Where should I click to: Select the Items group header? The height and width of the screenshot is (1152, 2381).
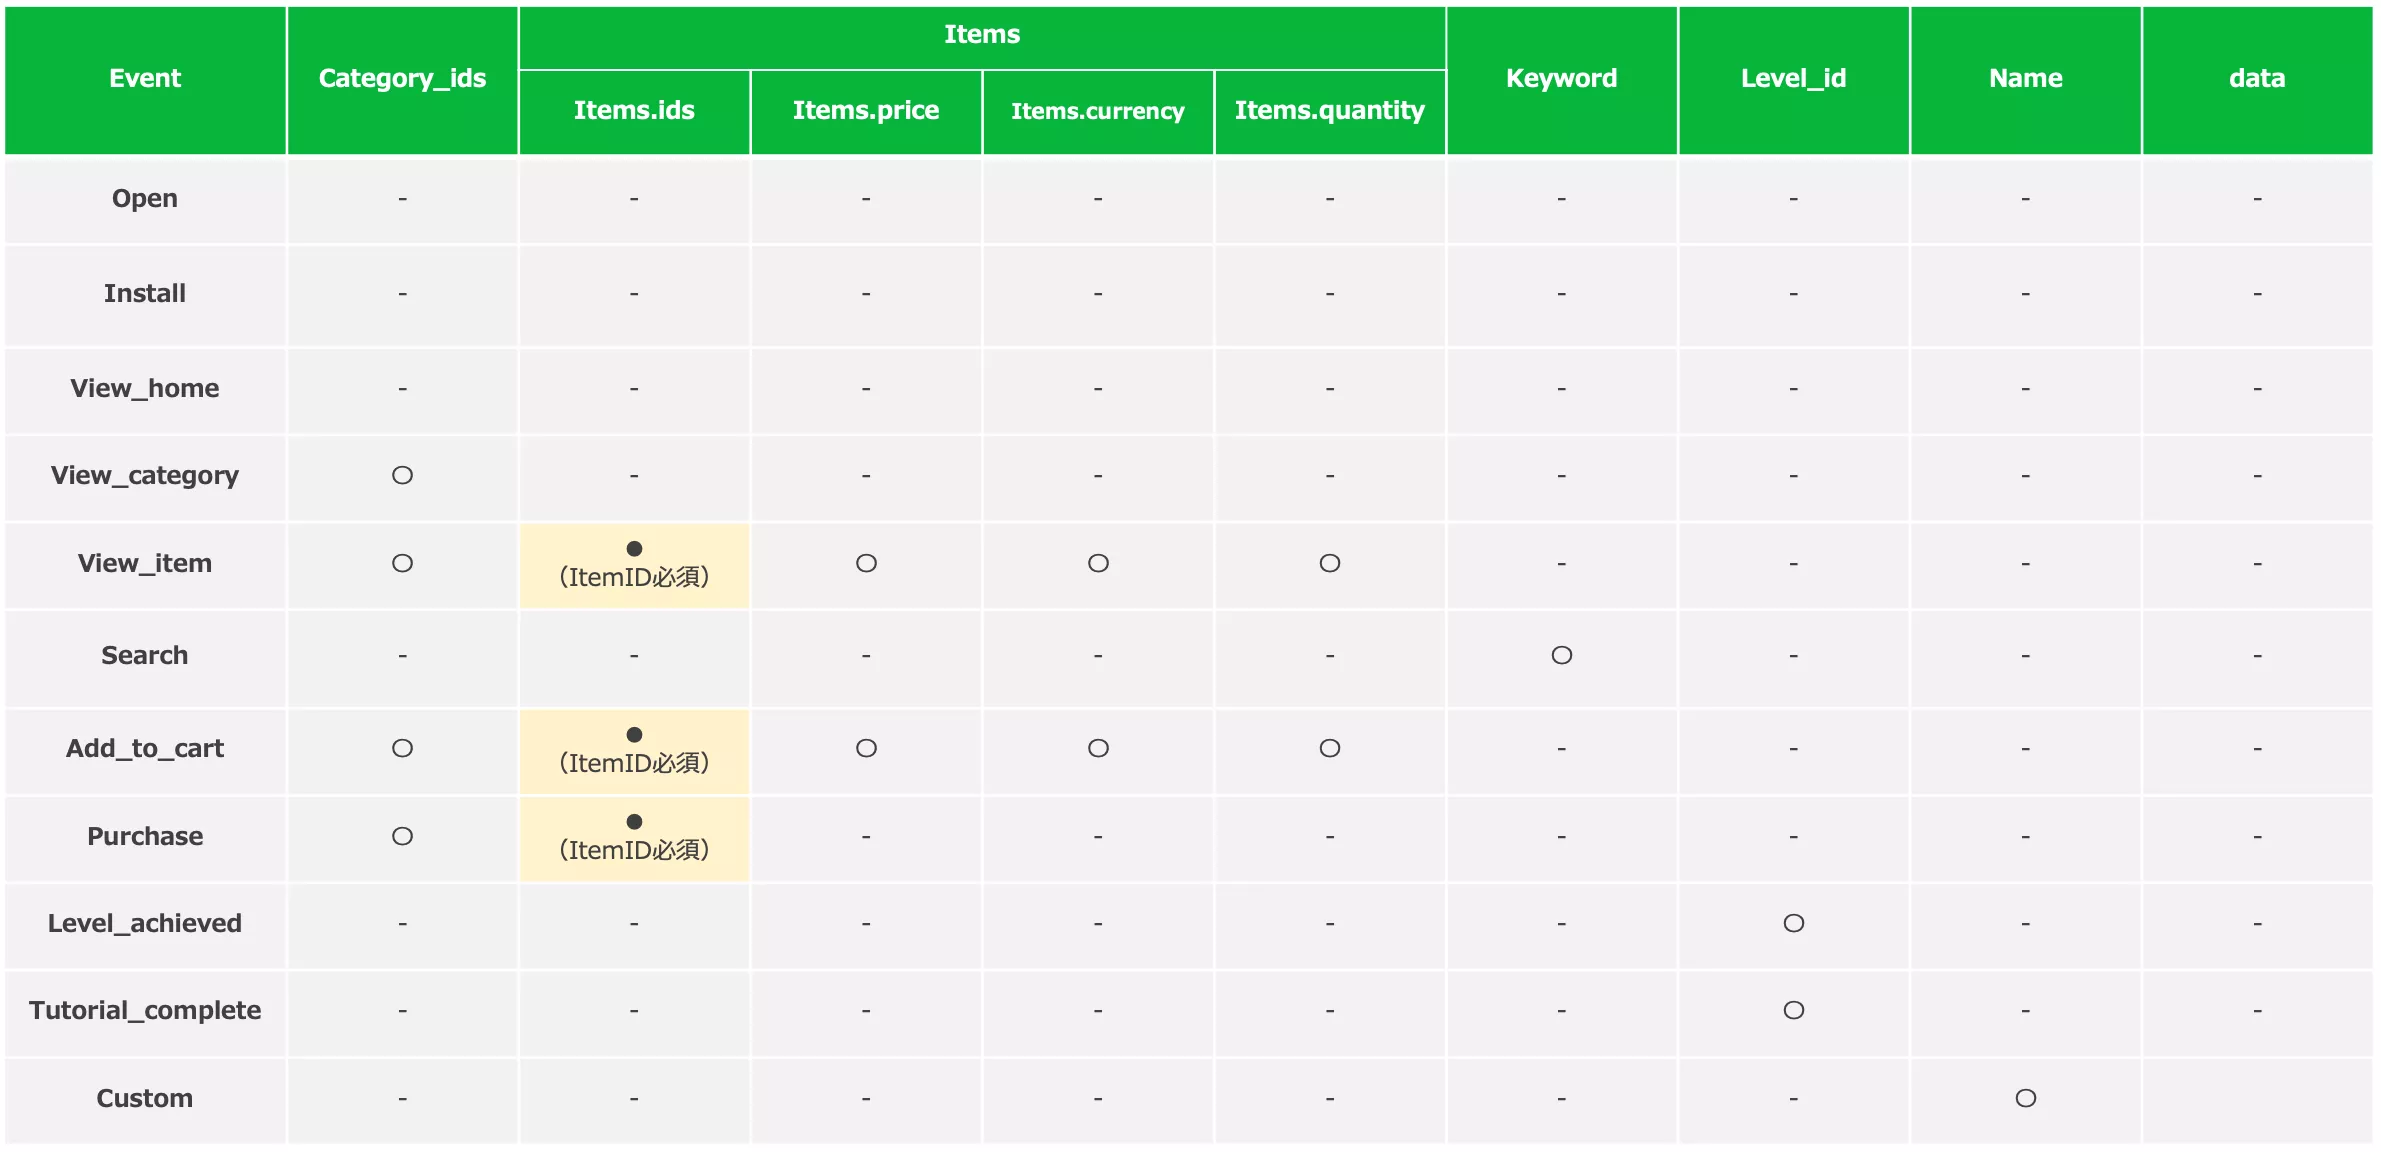982,35
